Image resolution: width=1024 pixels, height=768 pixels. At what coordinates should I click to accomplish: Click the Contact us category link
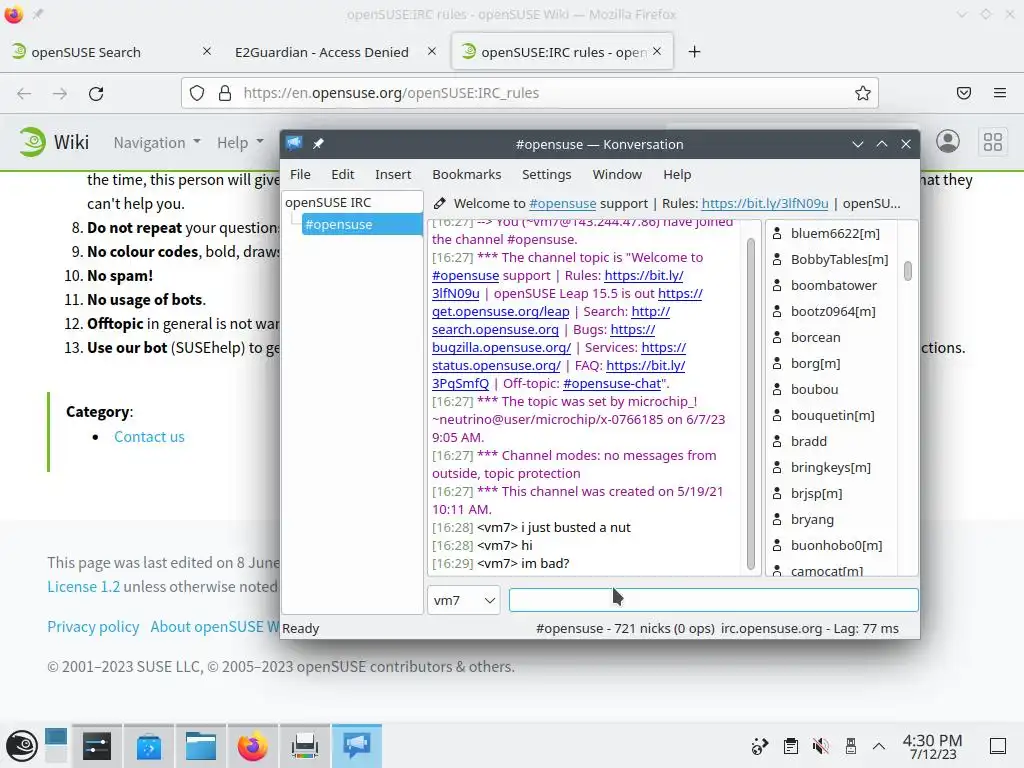[149, 437]
